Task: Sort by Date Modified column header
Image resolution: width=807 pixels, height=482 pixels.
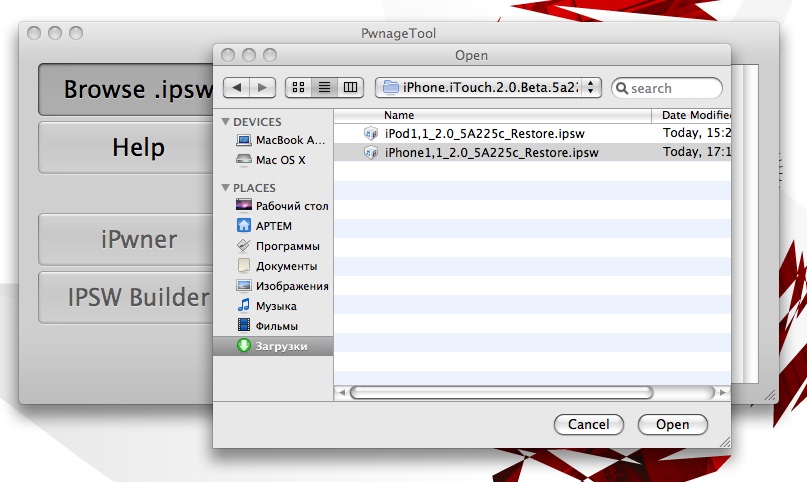Action: pos(691,115)
